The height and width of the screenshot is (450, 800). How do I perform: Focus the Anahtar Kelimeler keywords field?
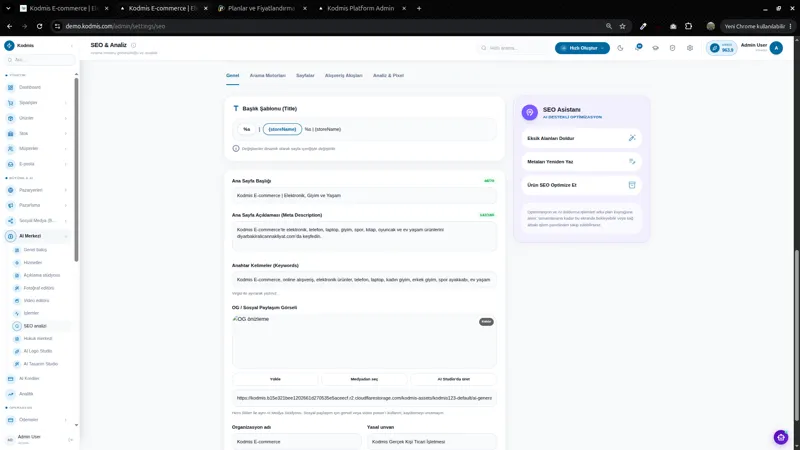coord(364,280)
